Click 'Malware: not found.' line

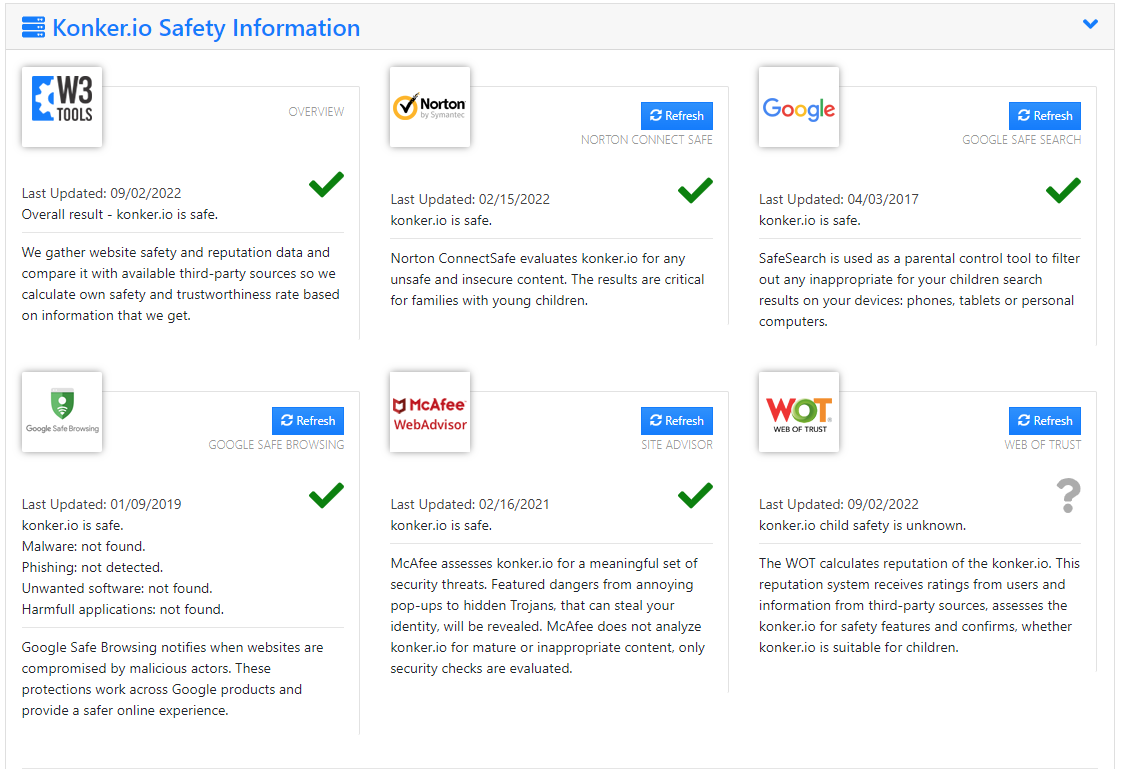[x=84, y=547]
